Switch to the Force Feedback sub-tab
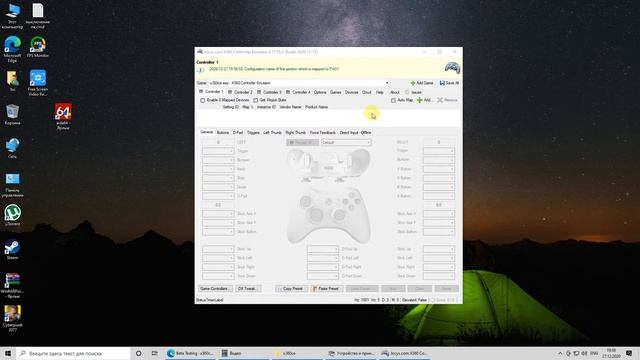640x360 pixels. tap(322, 133)
